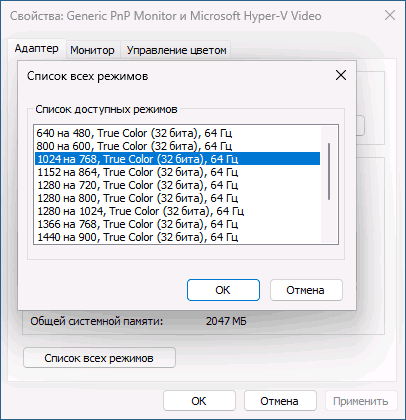
Task: Click the mode list scrollbar thumb
Action: click(x=329, y=172)
